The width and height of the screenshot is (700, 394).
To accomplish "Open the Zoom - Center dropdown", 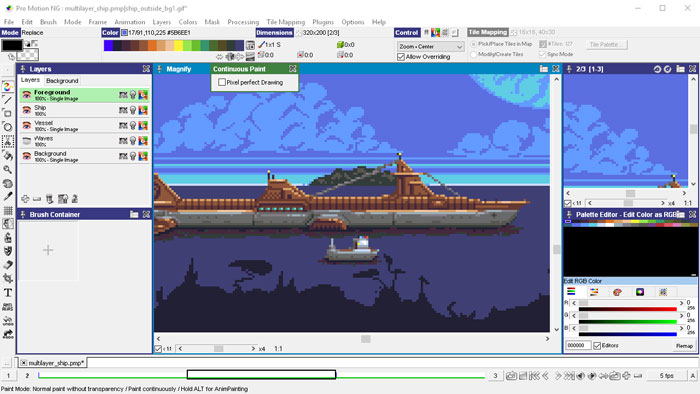I will [x=430, y=46].
